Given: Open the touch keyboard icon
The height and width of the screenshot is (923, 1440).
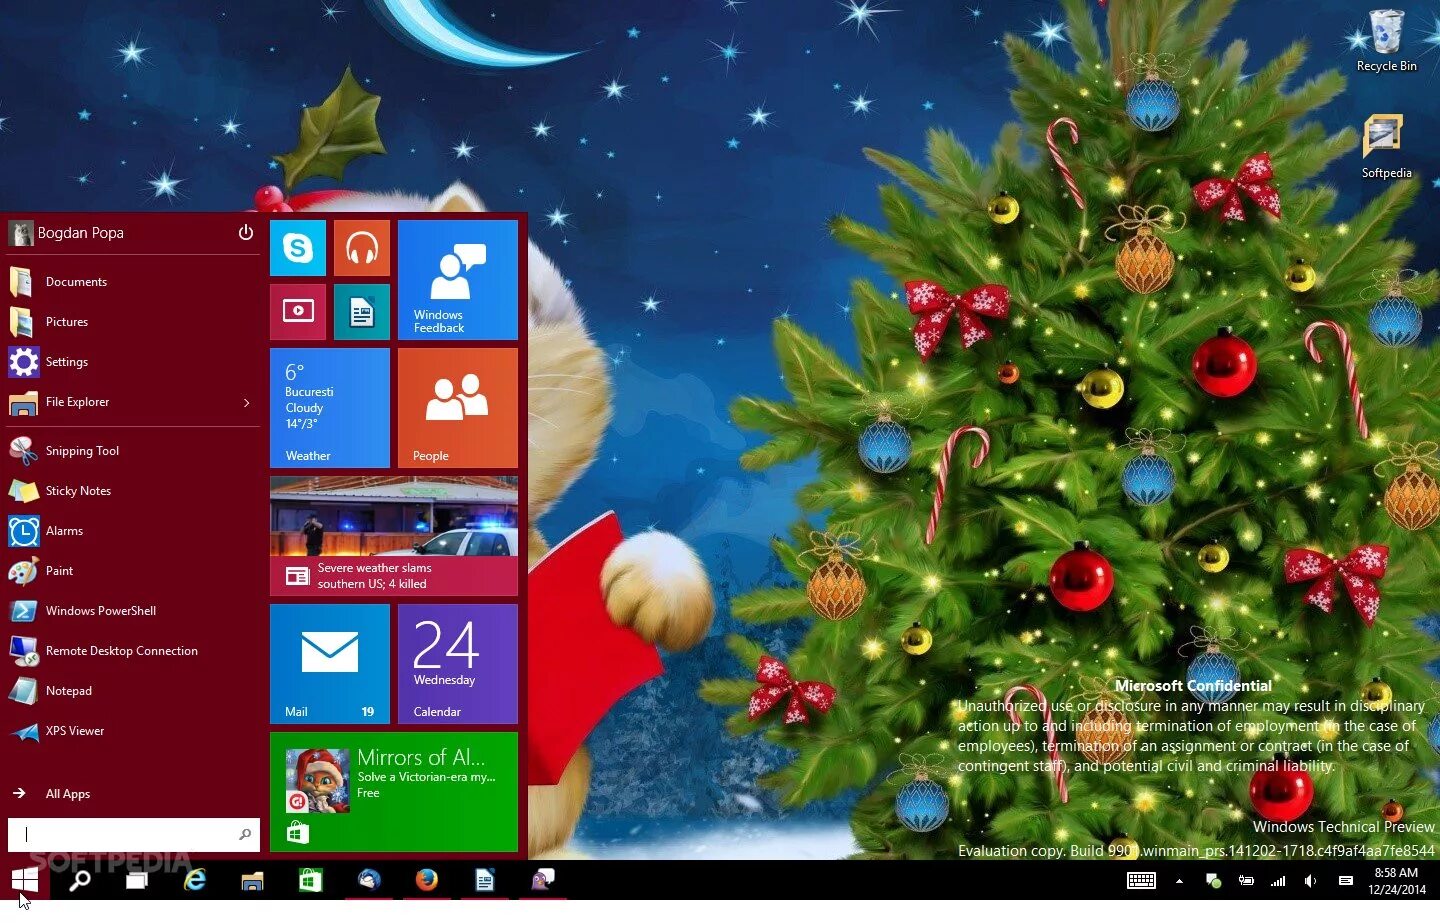Looking at the screenshot, I should click(x=1141, y=881).
